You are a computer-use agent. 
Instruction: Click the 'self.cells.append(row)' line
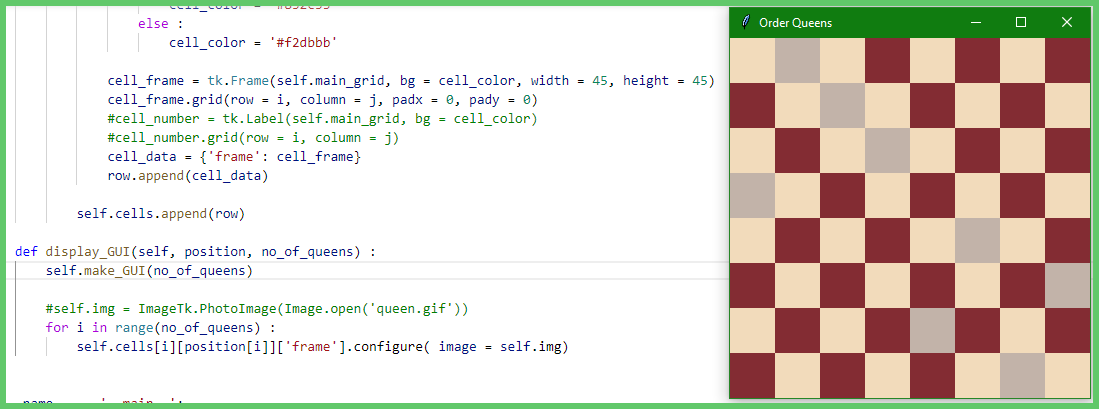[161, 214]
